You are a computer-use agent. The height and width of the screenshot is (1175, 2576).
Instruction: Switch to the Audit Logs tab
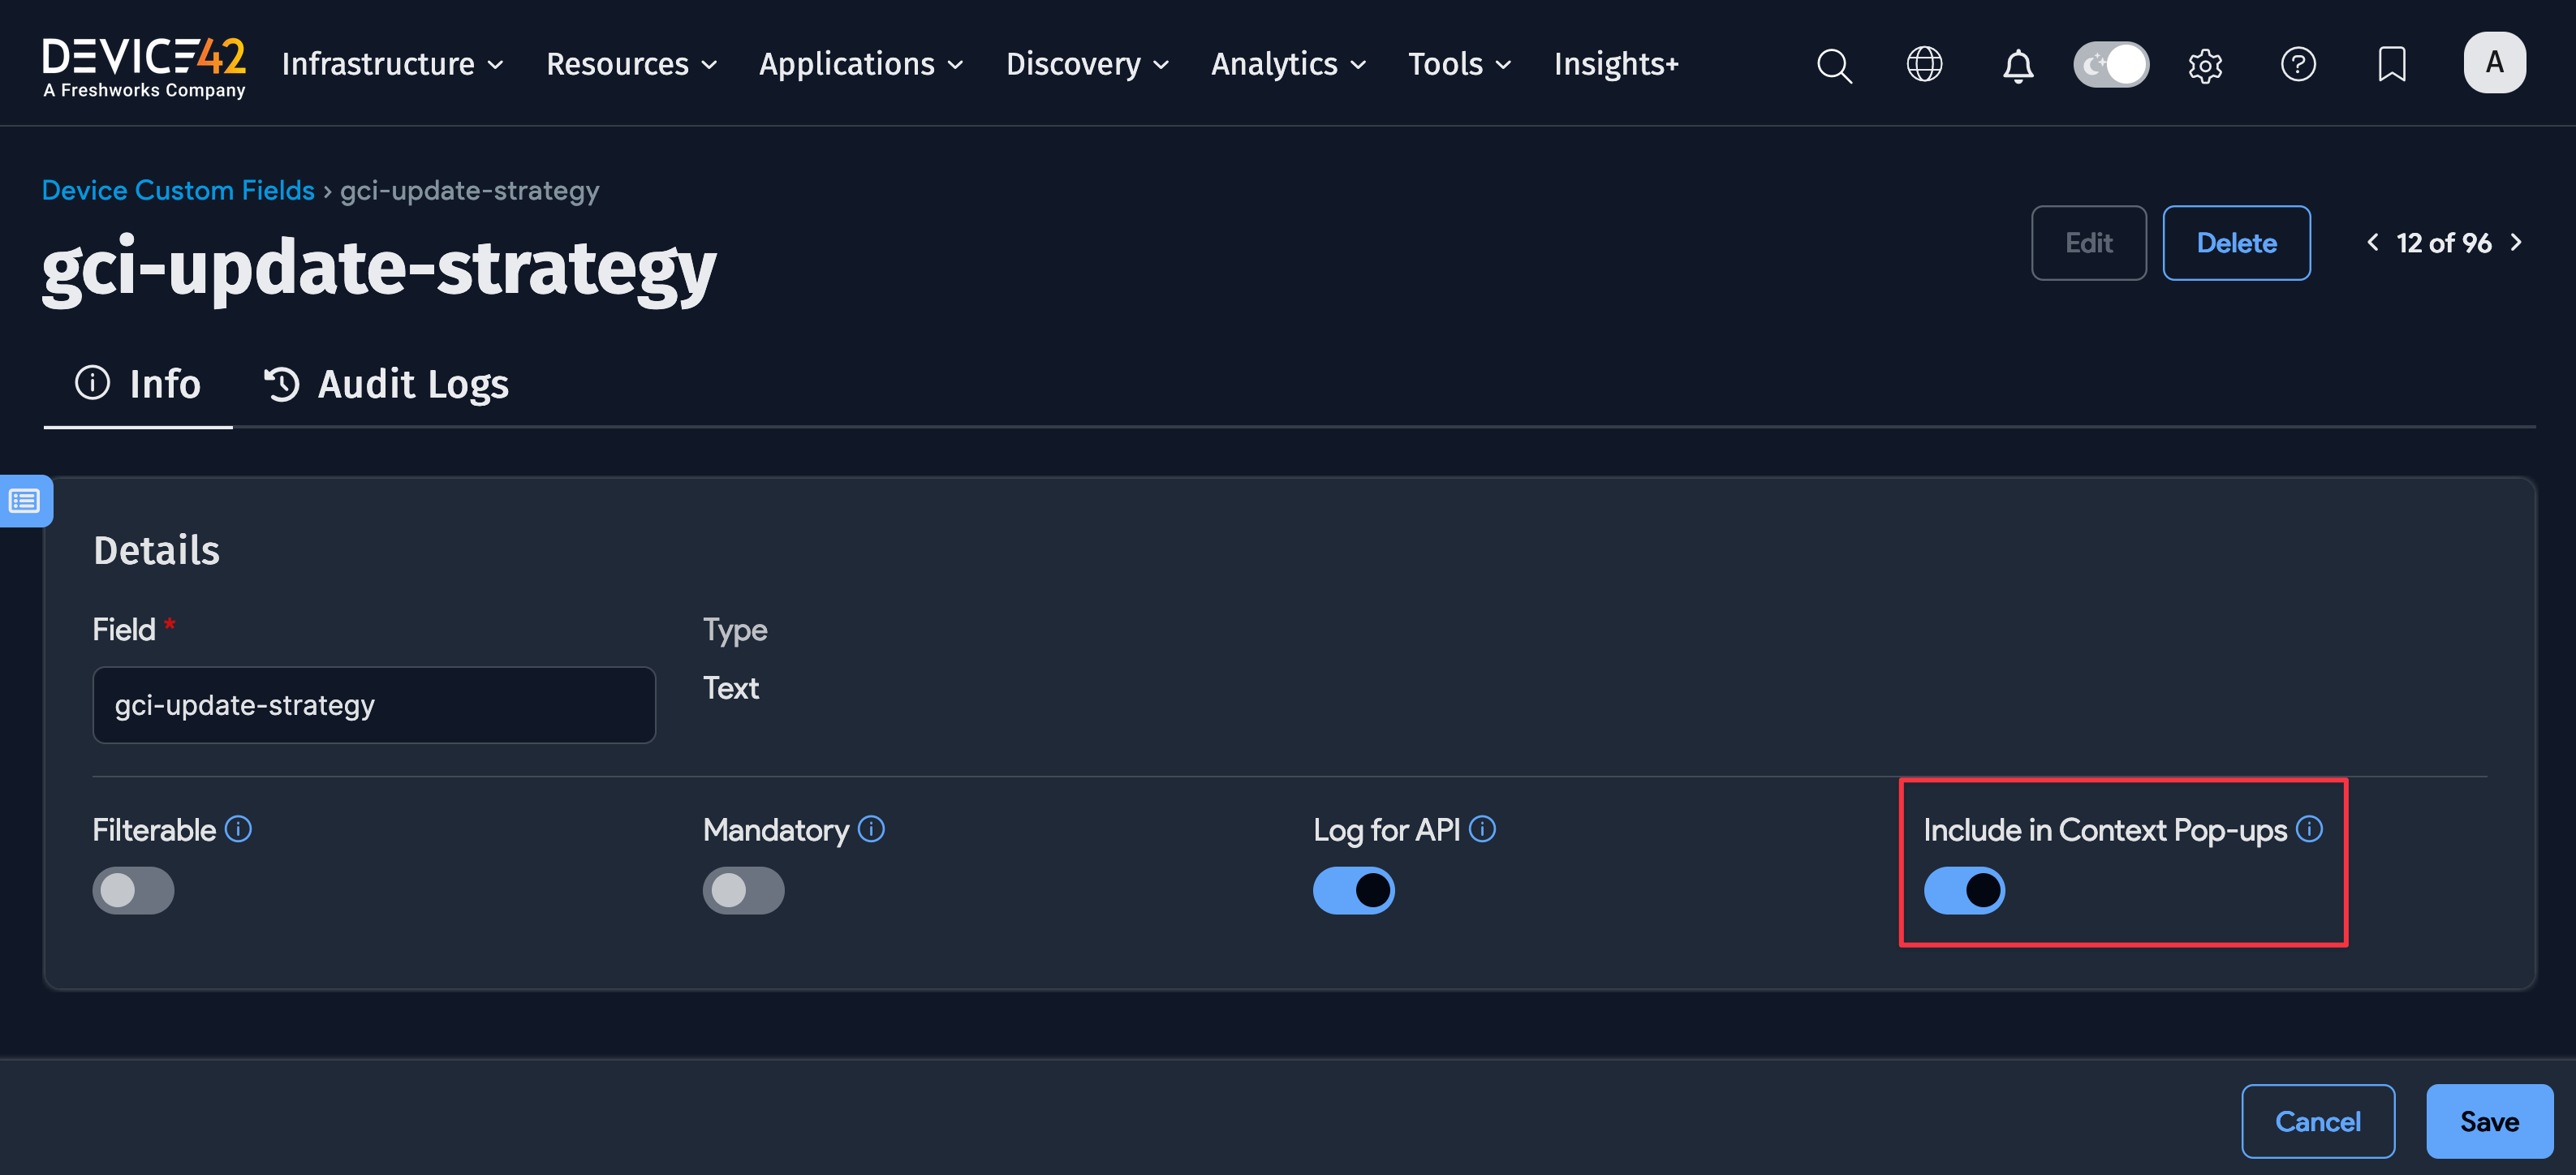click(387, 384)
